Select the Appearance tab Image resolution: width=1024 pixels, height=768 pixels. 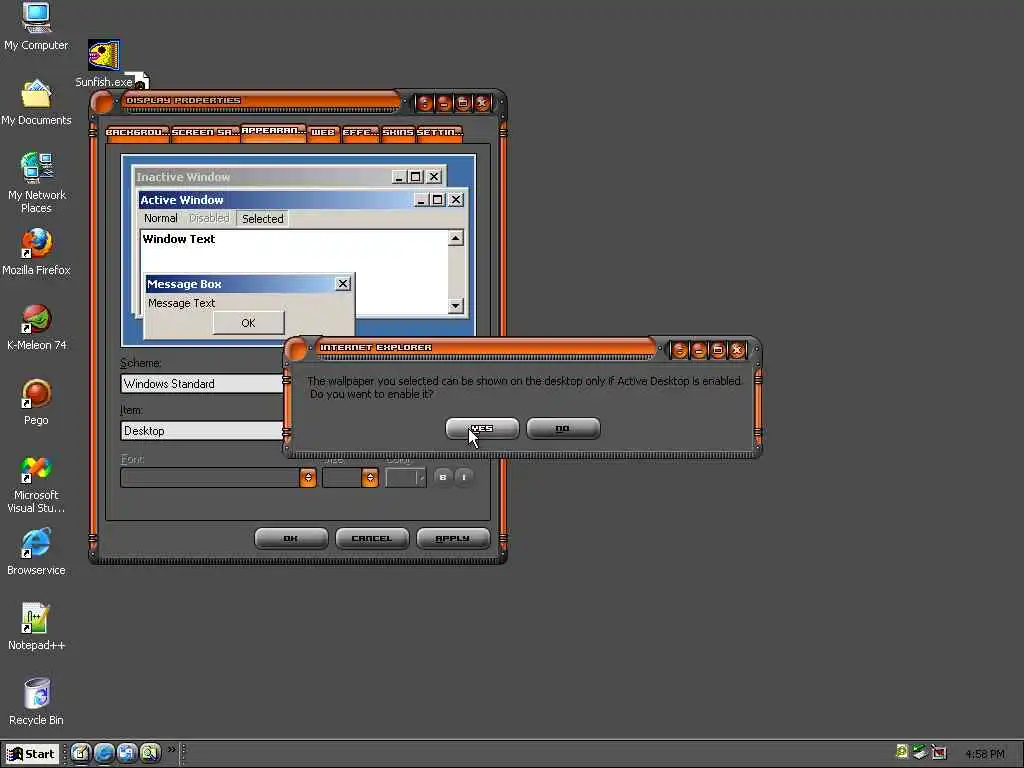(274, 131)
